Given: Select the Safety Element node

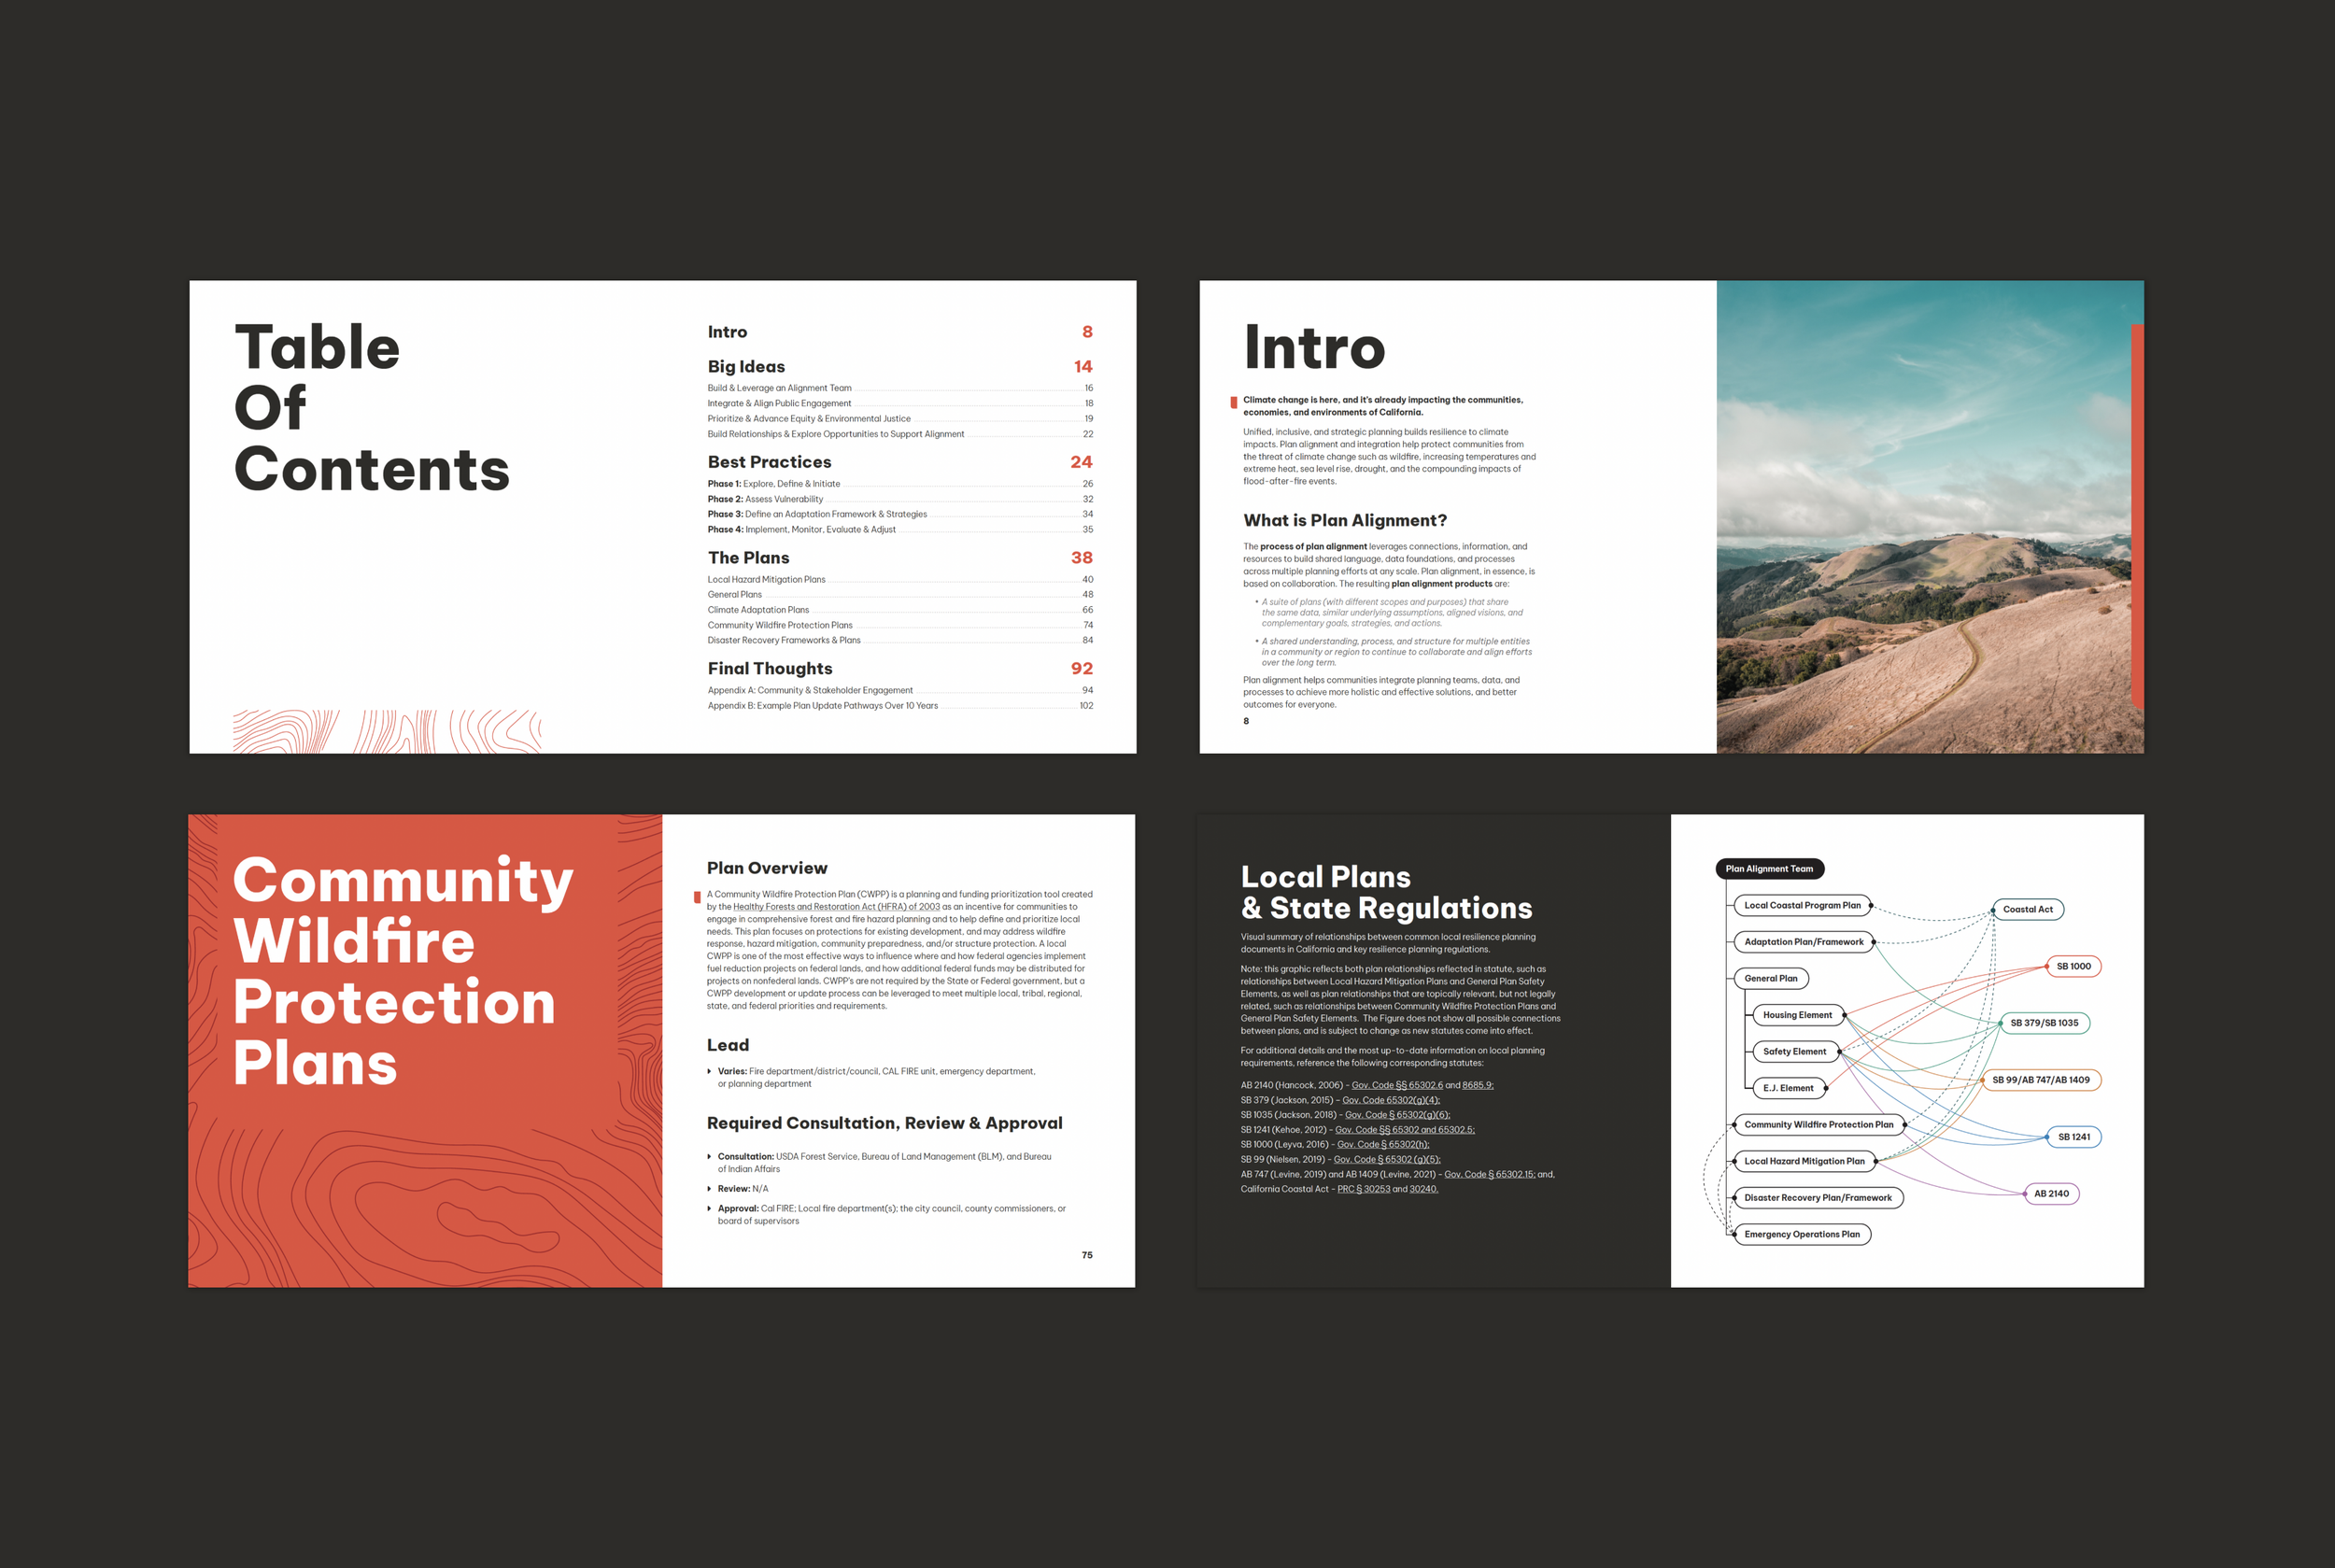Looking at the screenshot, I should click(1794, 1051).
